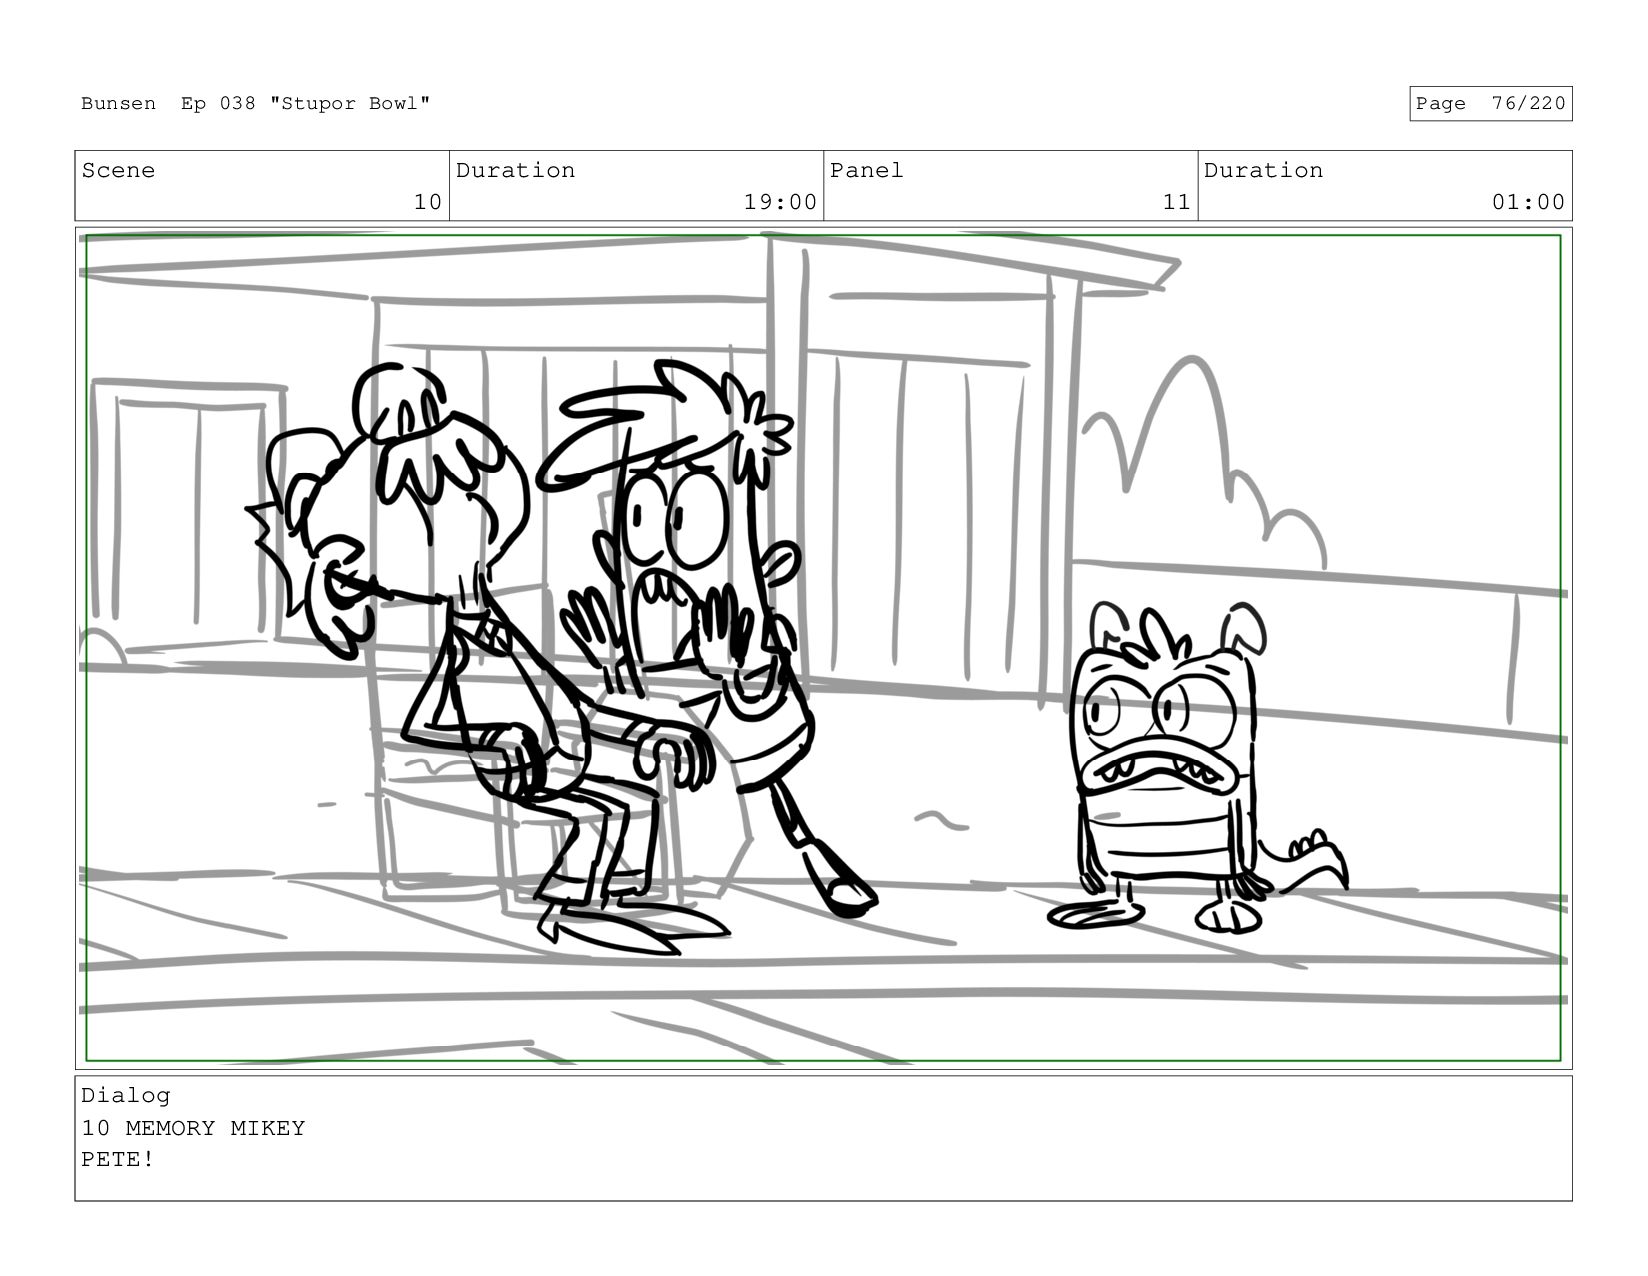1648x1276 pixels.
Task: Click the panel number '11' value
Action: [x=1176, y=202]
